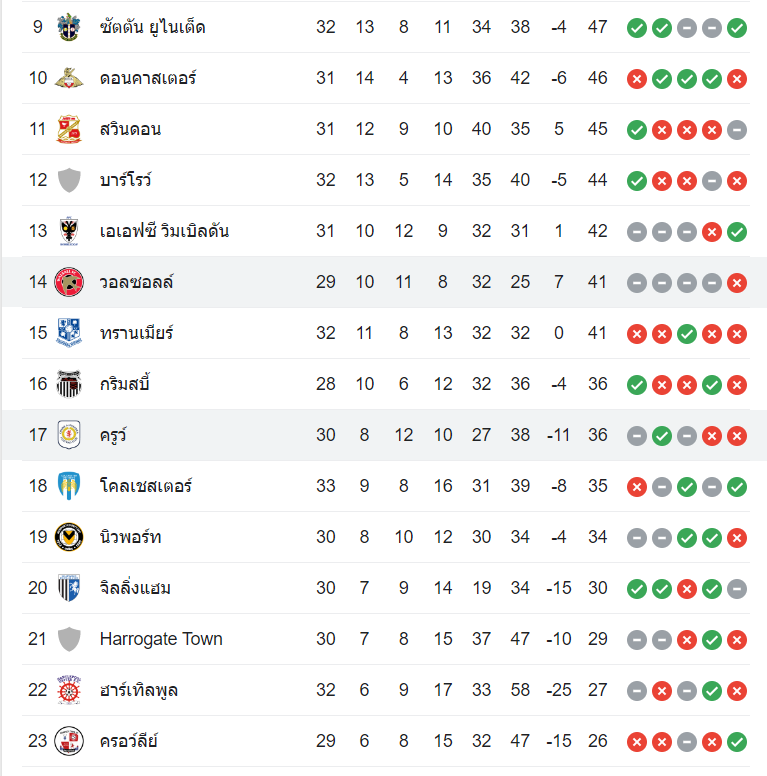Click the Doncaster club crest icon

(69, 78)
